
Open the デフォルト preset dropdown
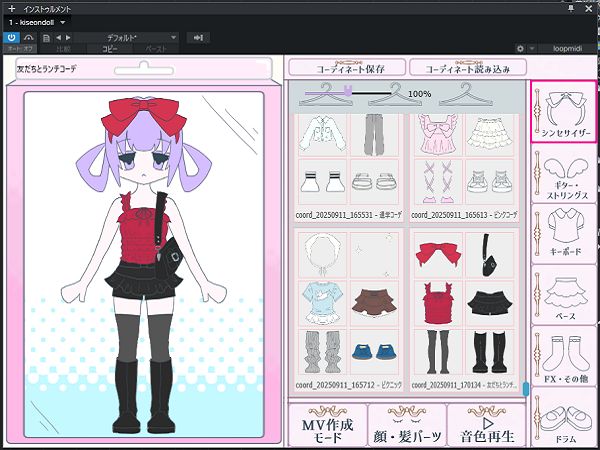126,38
